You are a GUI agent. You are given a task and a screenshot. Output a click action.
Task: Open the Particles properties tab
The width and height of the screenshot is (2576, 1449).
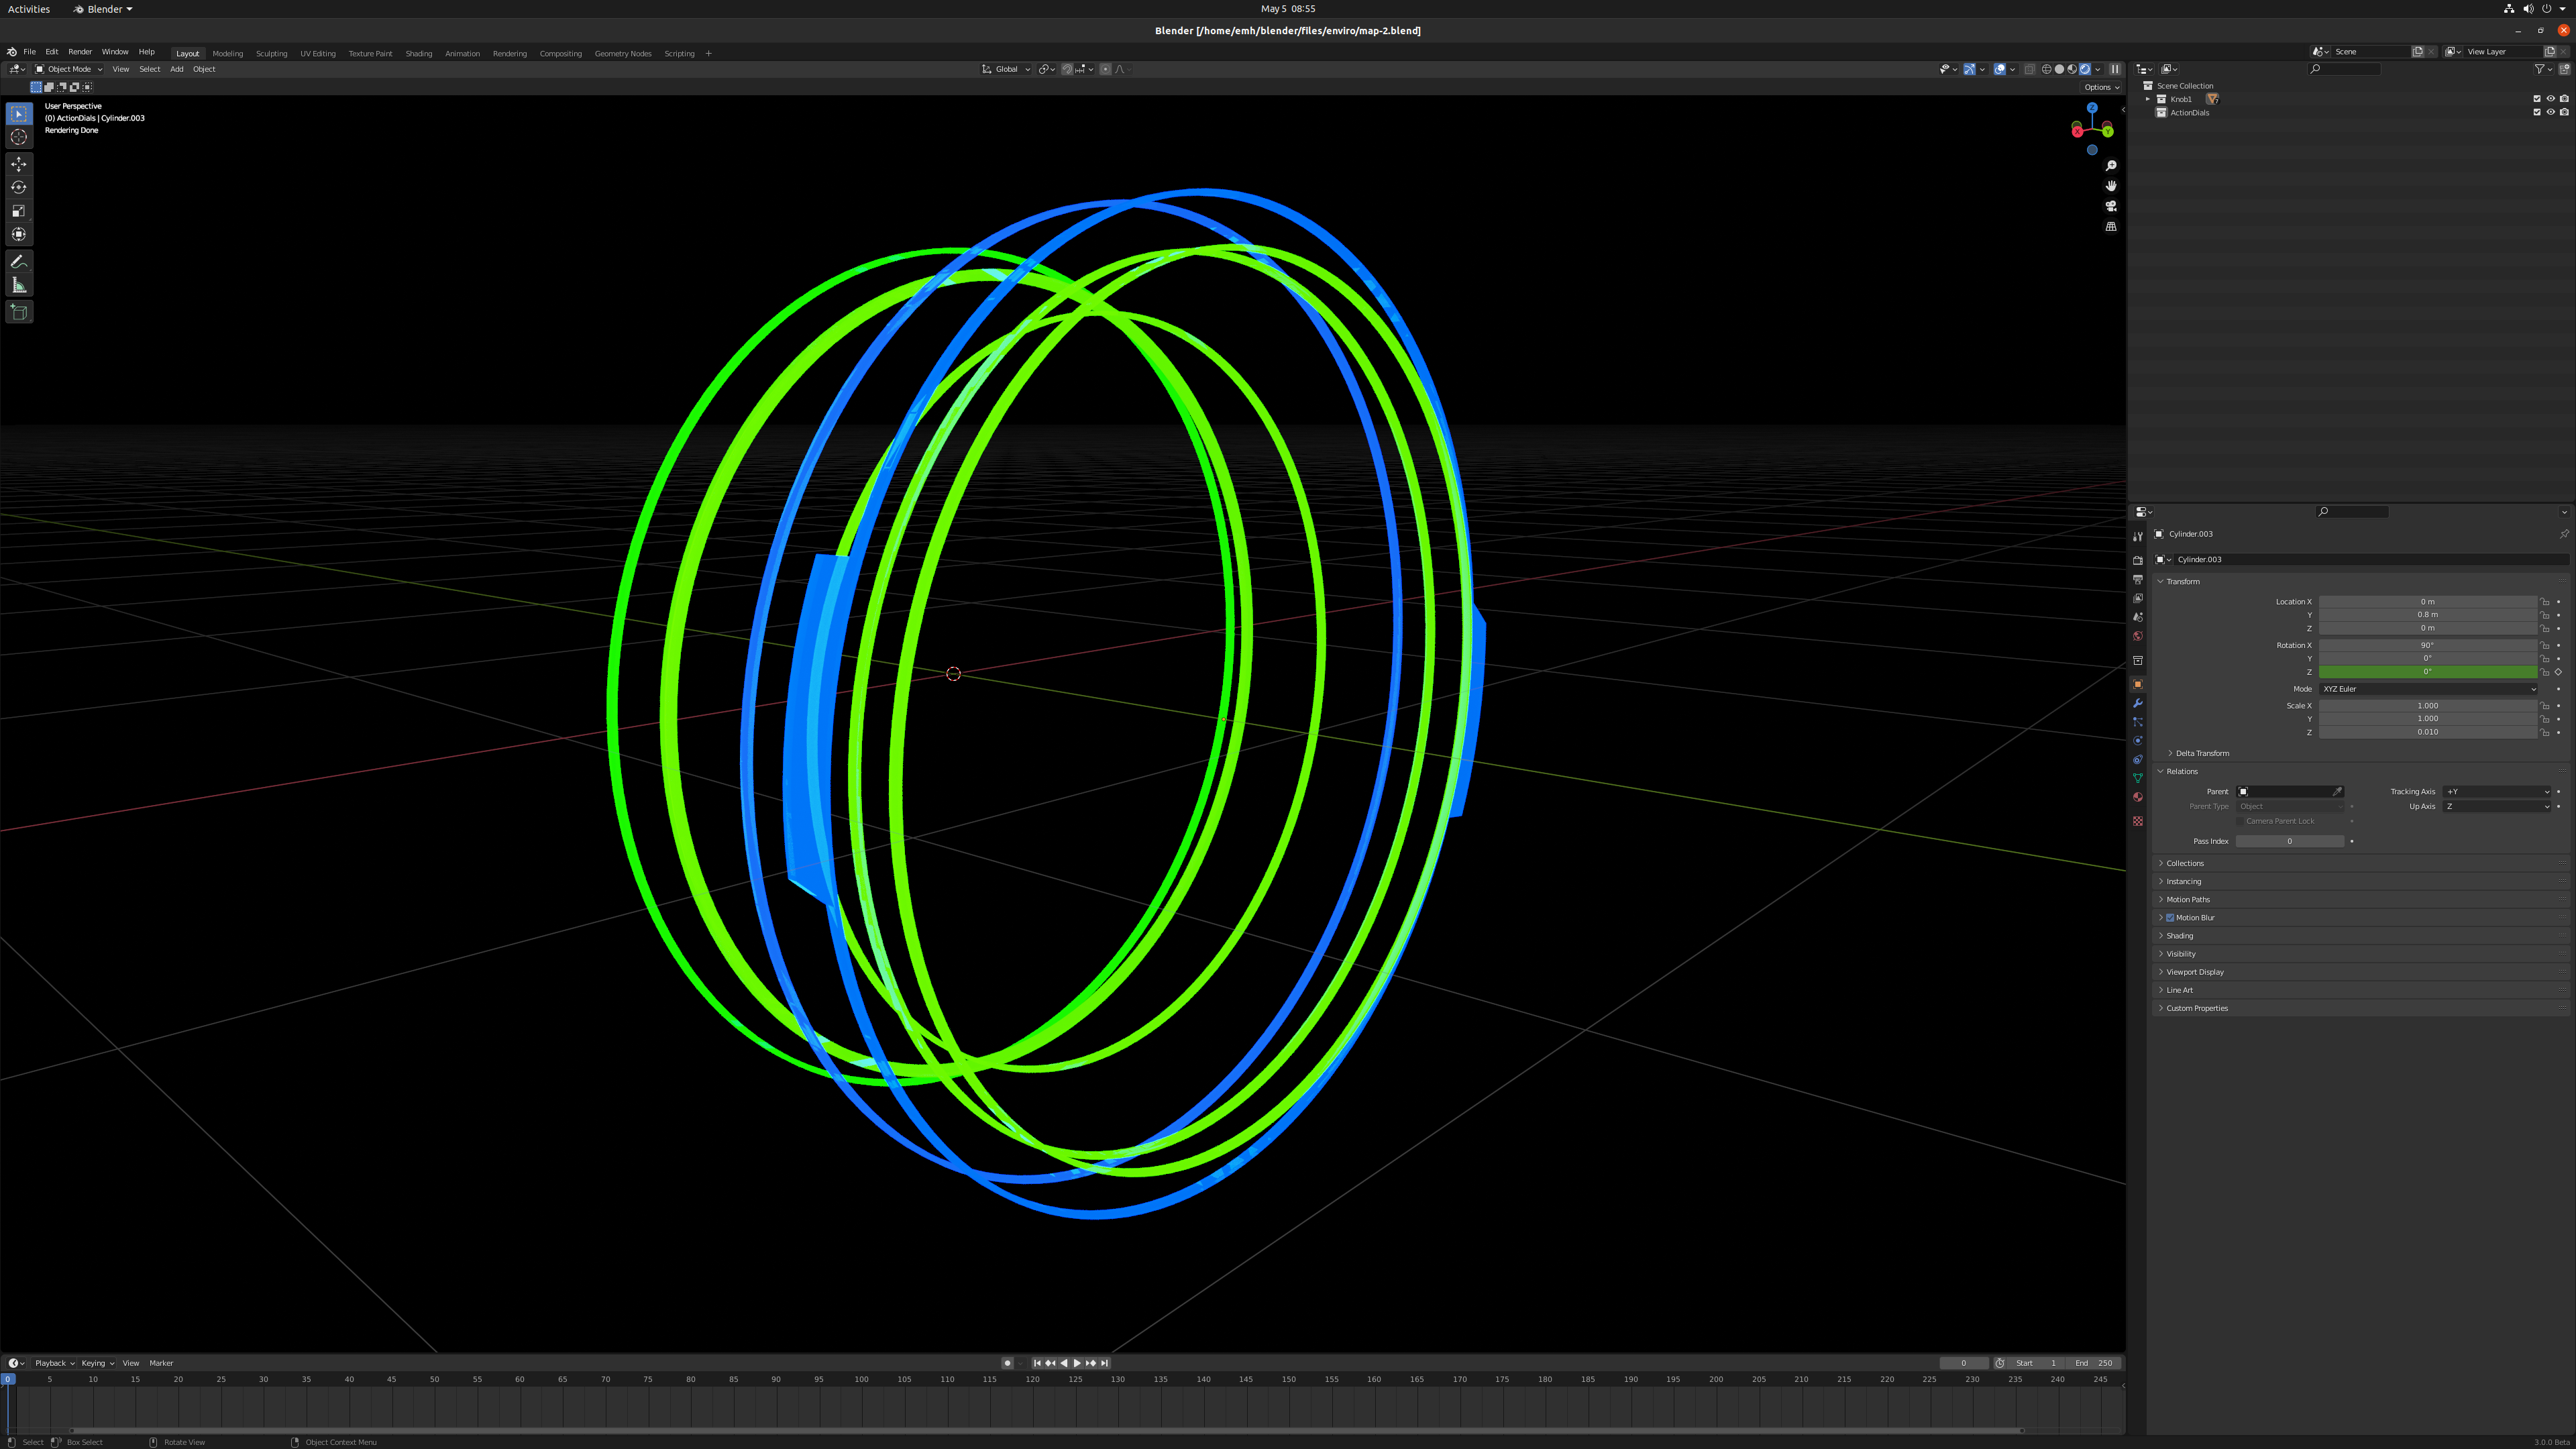(x=2138, y=722)
